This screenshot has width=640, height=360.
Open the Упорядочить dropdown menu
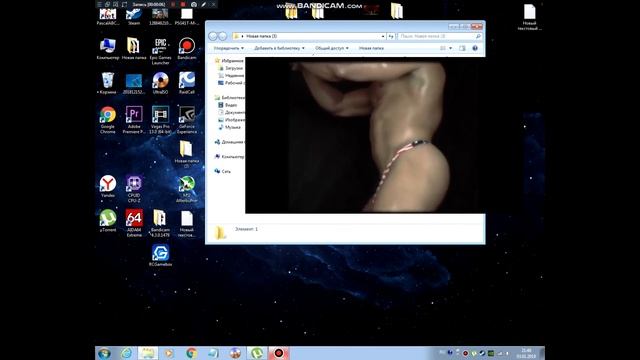[x=229, y=48]
